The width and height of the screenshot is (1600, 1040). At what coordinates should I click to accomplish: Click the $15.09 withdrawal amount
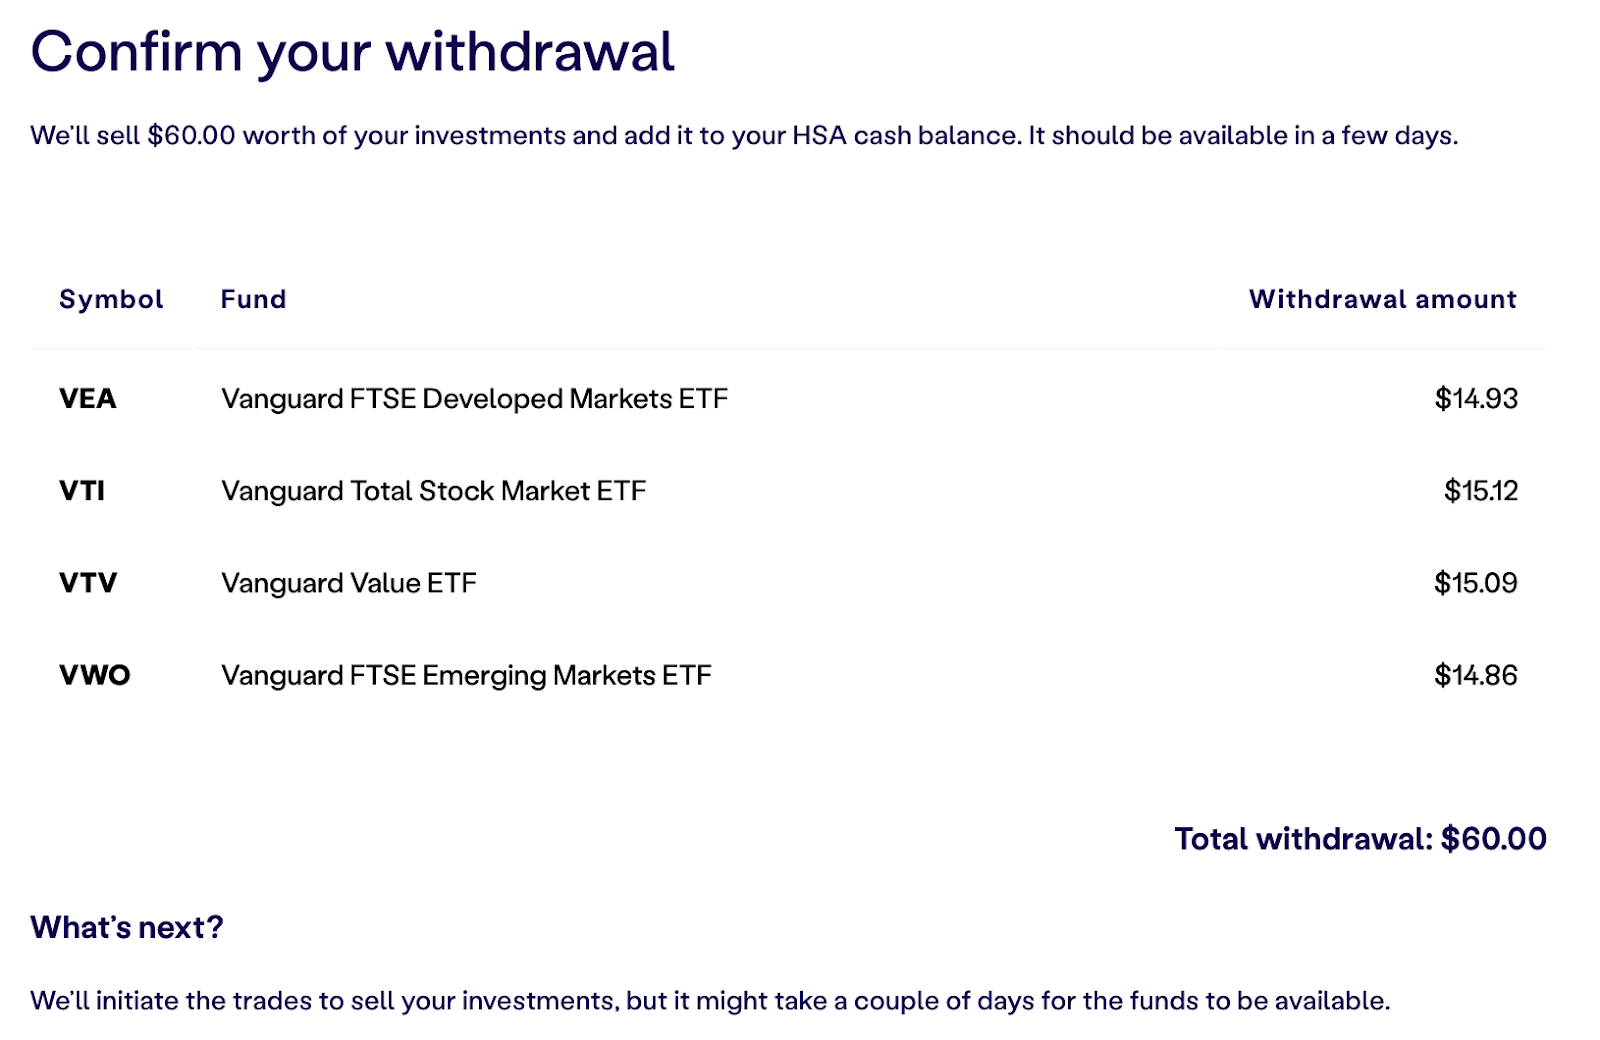click(1476, 583)
